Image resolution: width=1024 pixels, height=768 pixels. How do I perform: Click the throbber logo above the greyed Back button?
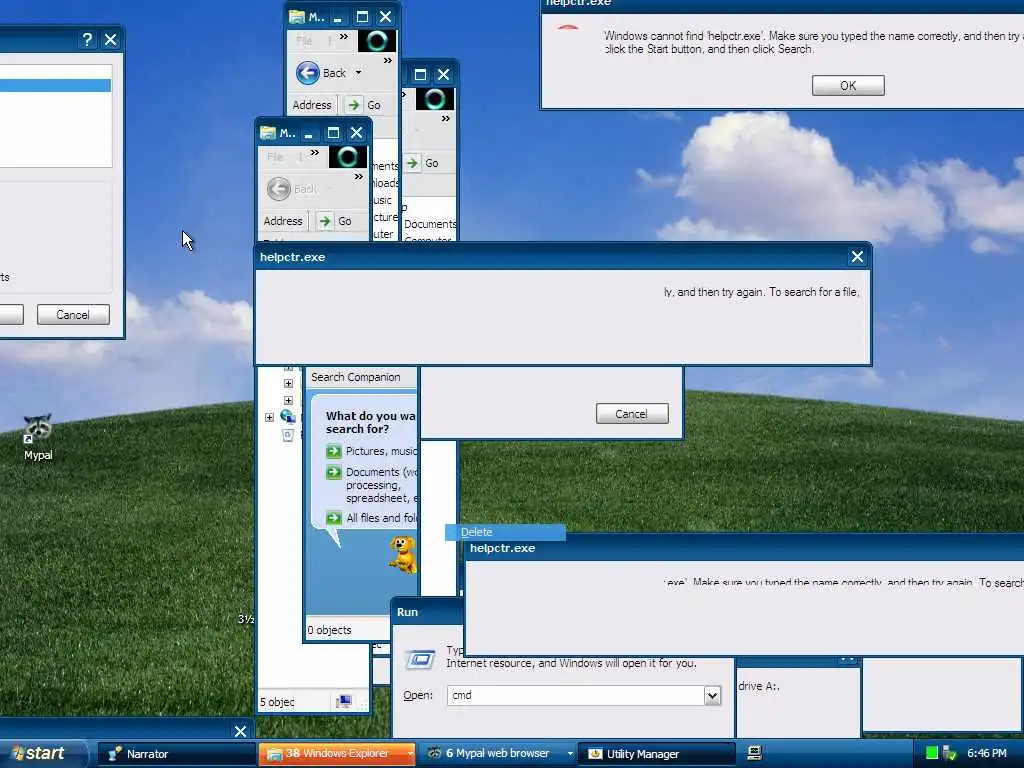pos(347,157)
